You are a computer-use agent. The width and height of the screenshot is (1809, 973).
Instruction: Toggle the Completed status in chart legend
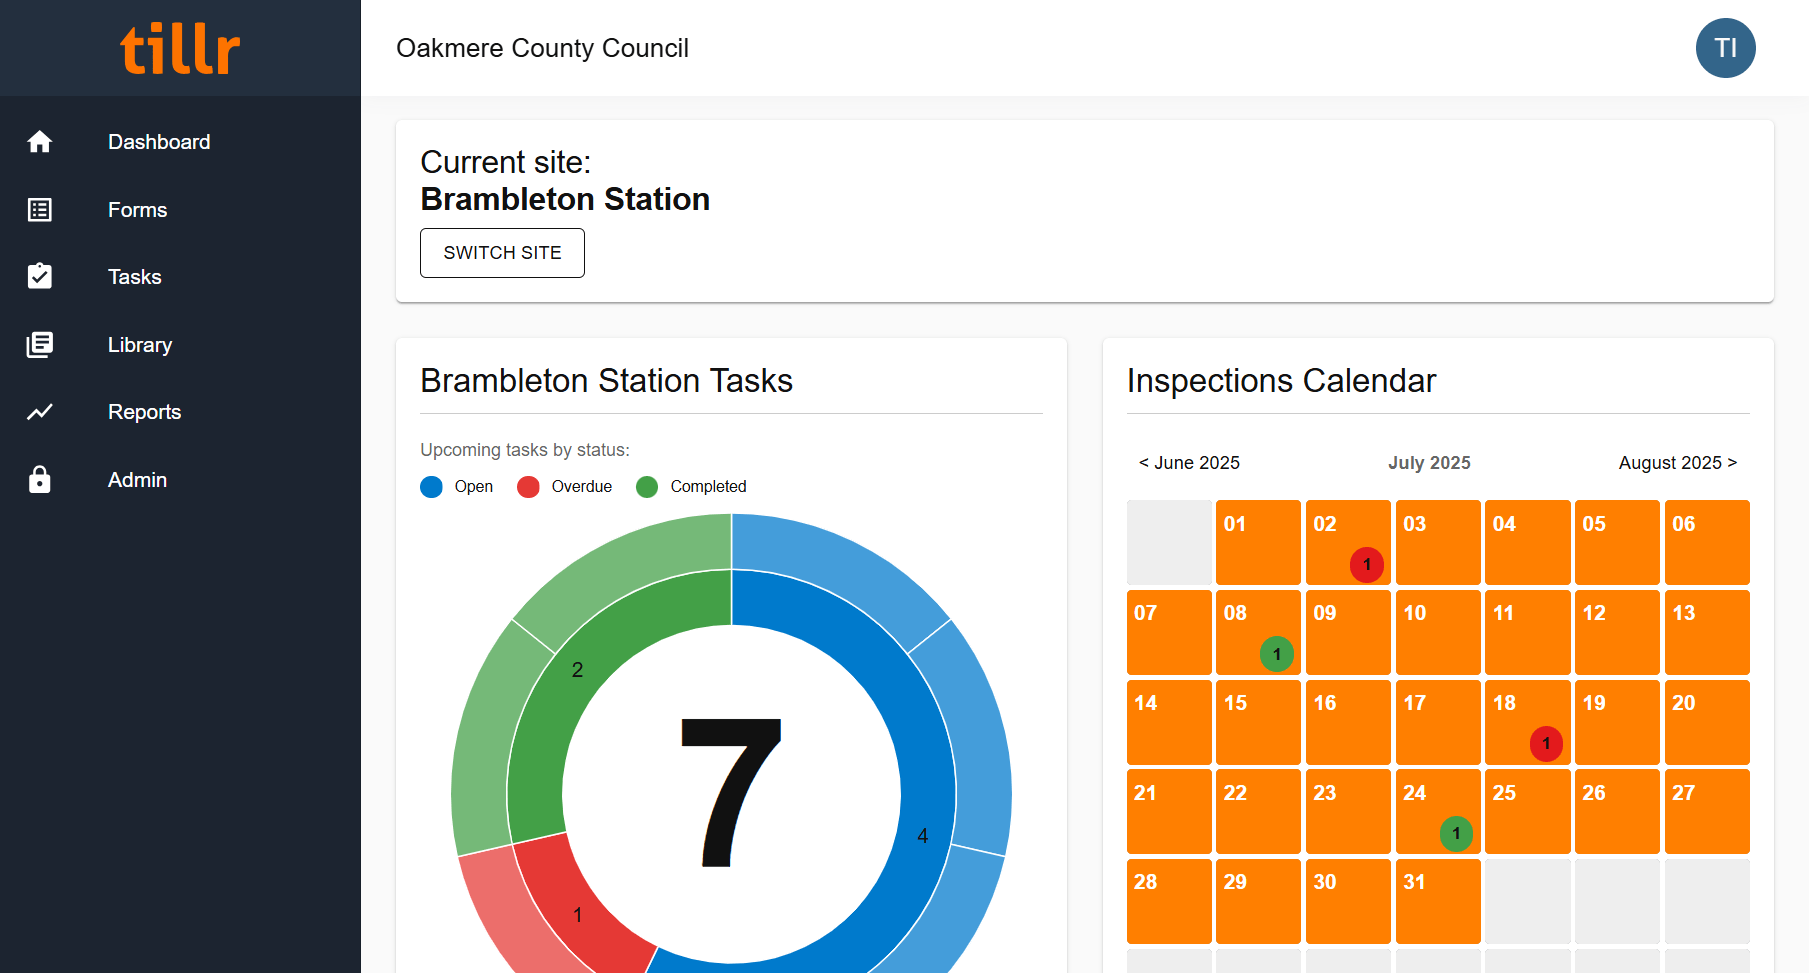(x=691, y=487)
